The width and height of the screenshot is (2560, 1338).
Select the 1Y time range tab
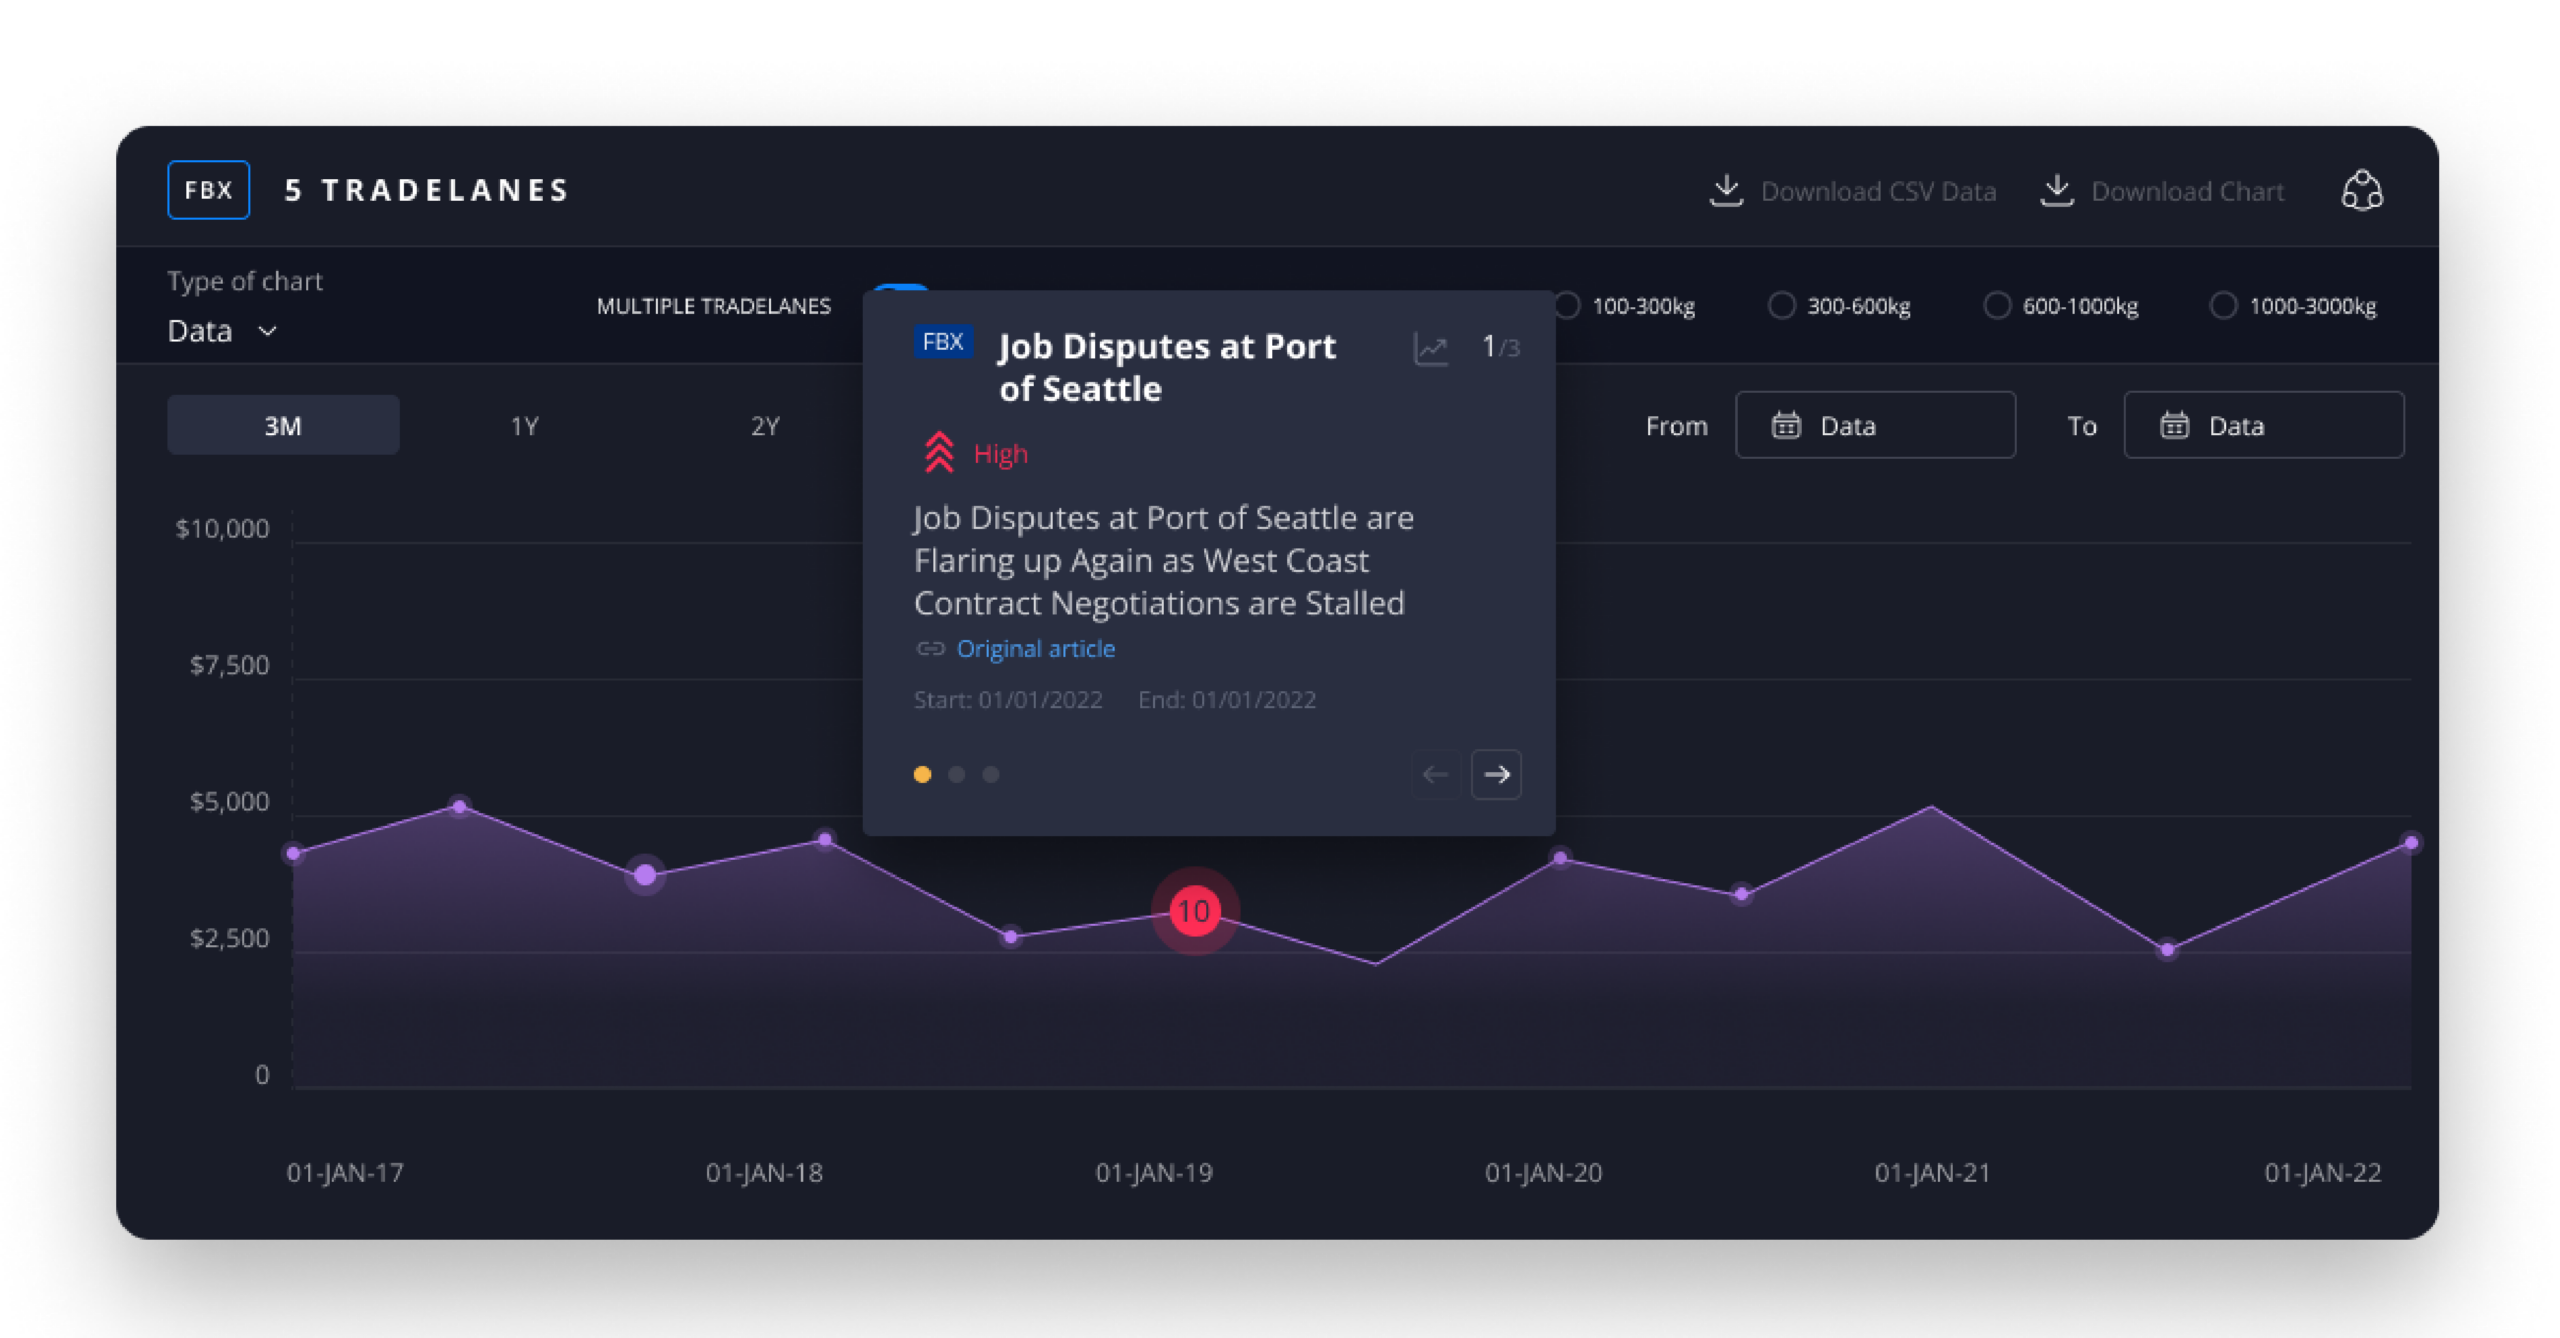point(524,426)
